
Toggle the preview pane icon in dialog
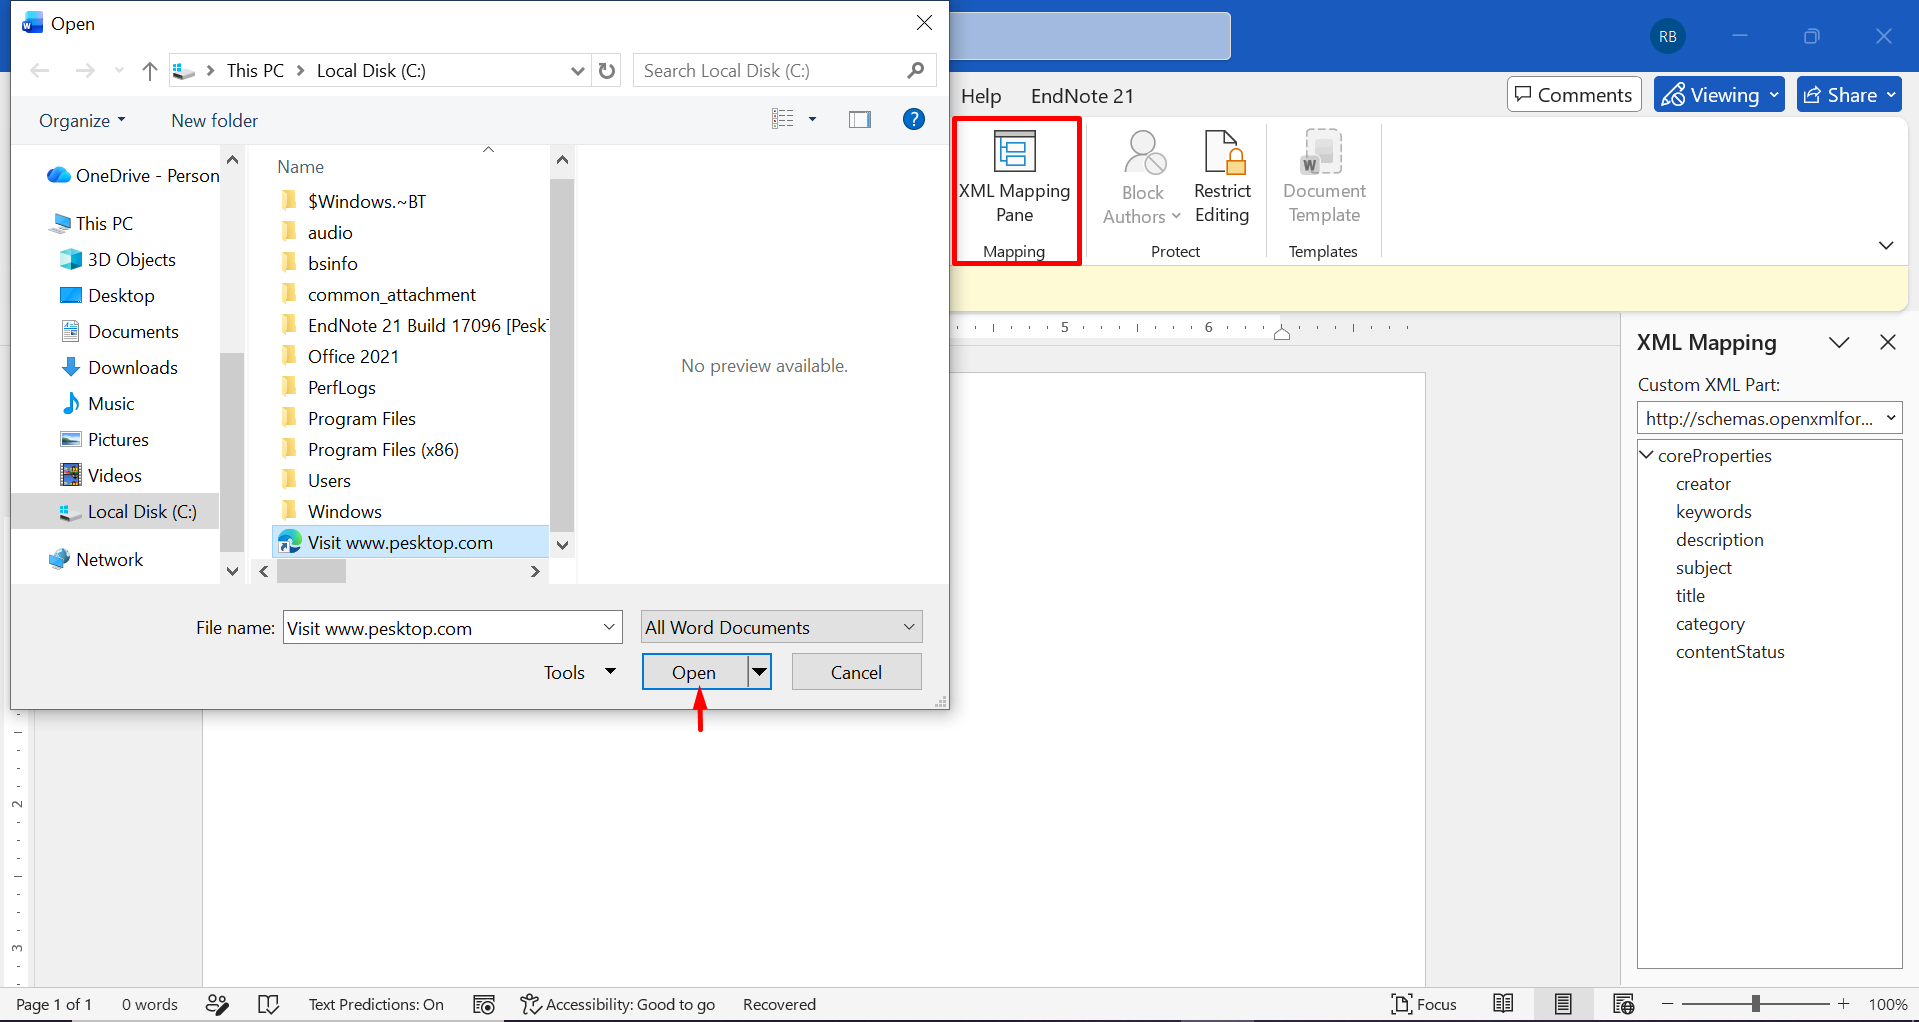(860, 120)
